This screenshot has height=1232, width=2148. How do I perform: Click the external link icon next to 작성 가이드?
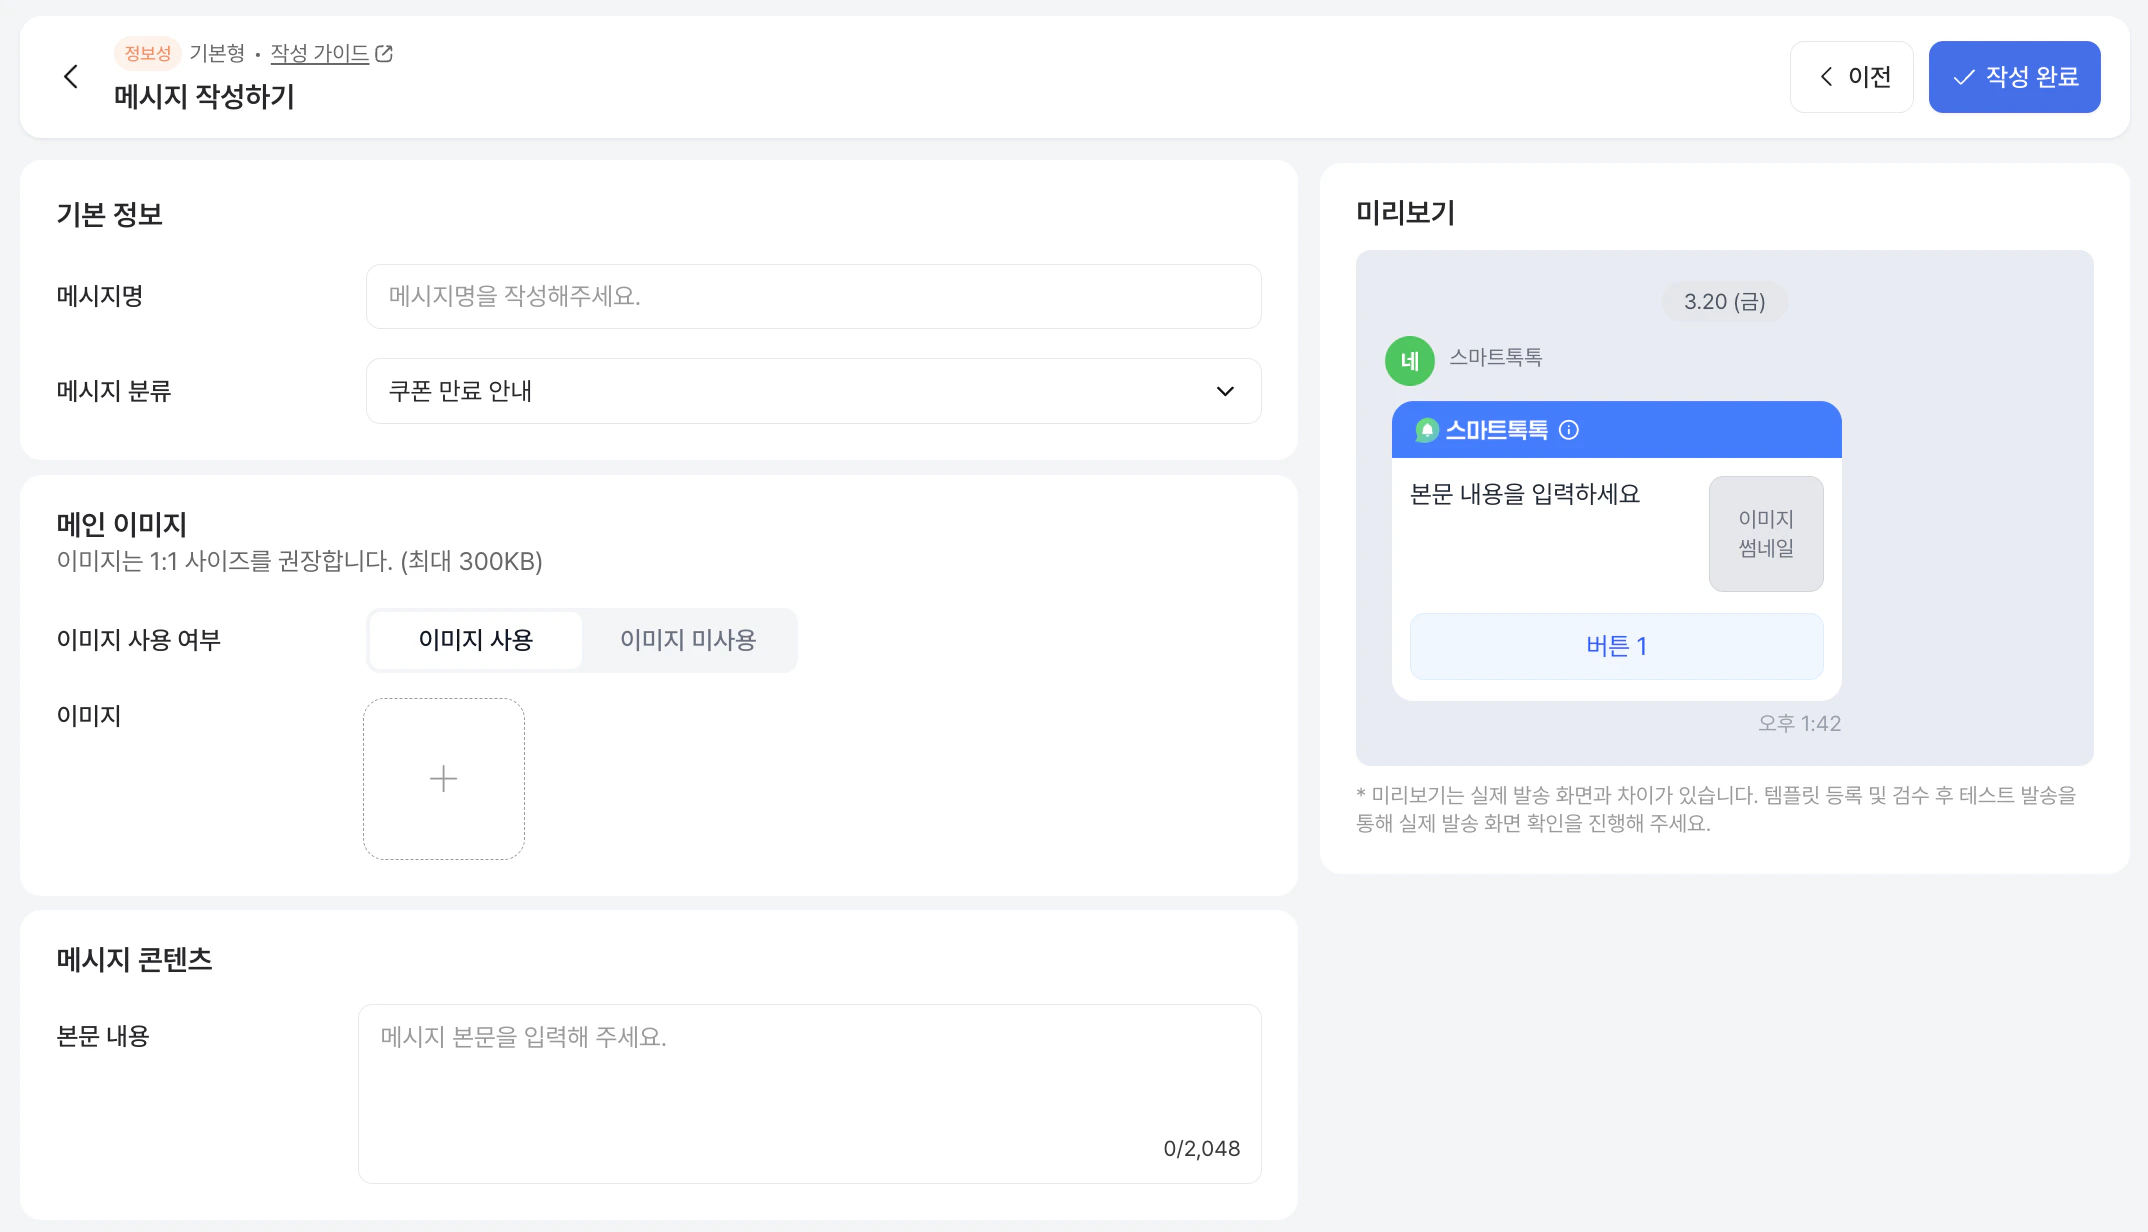[x=384, y=54]
